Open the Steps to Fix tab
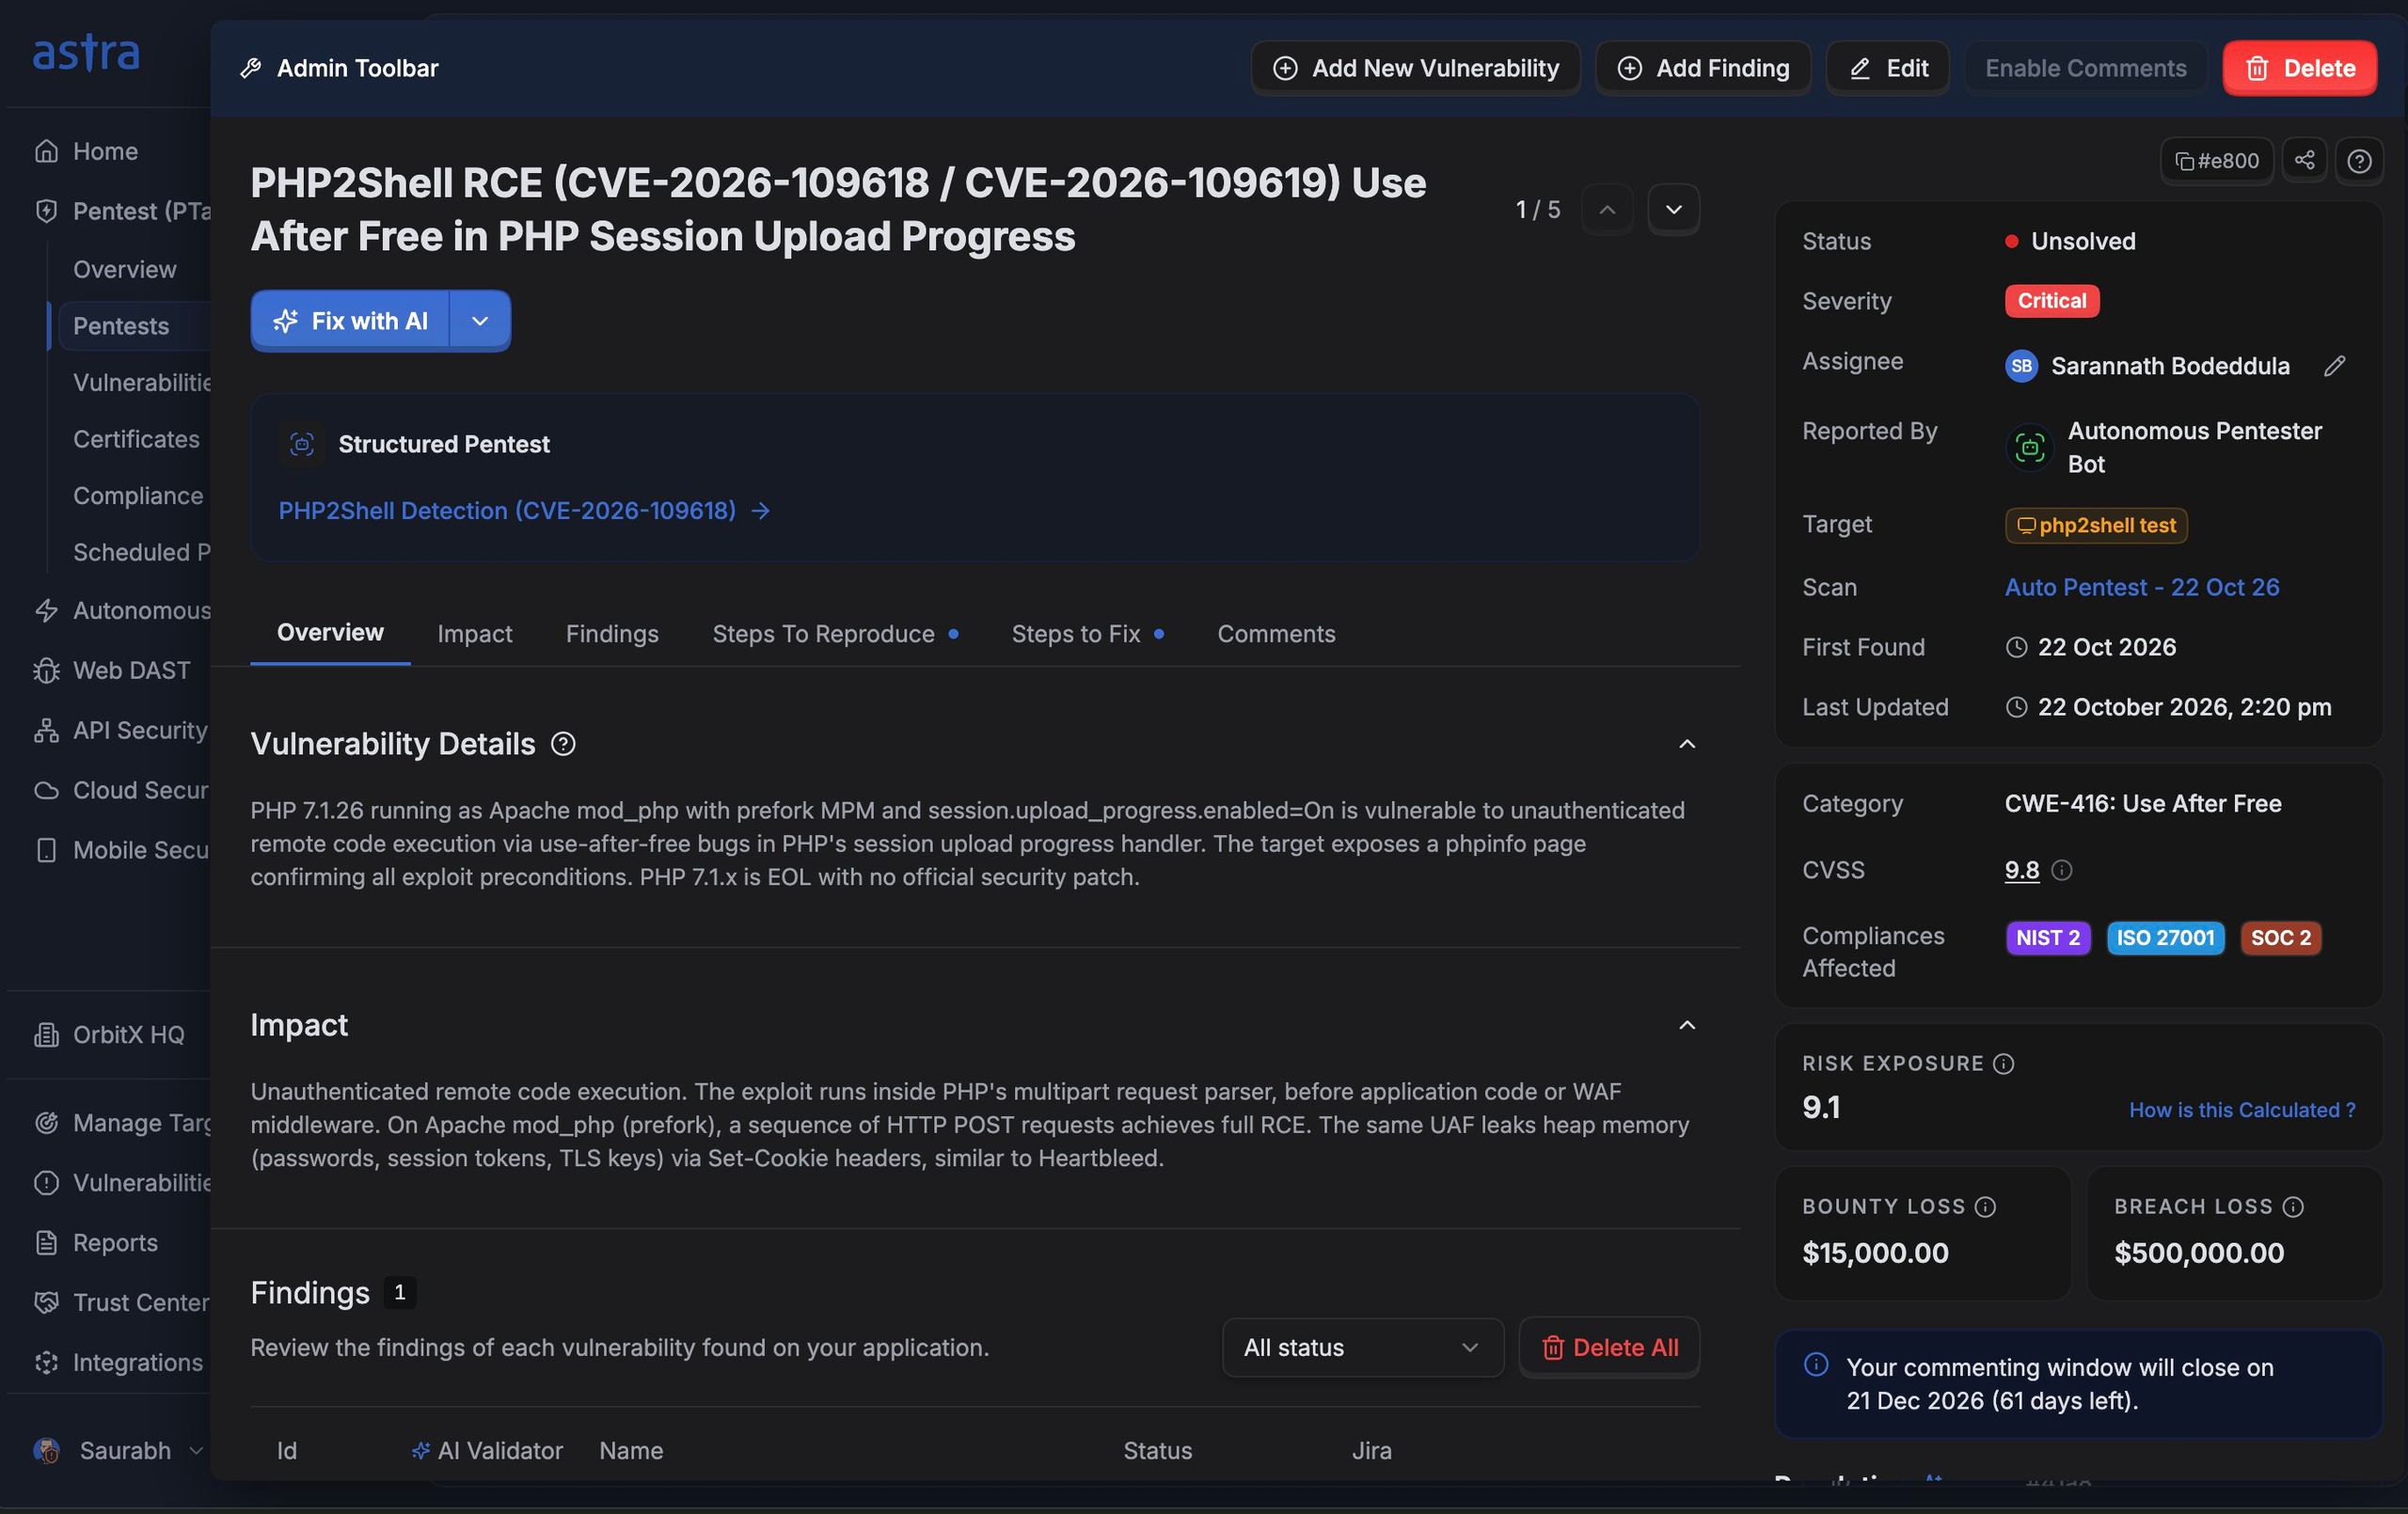Viewport: 2408px width, 1514px height. coord(1087,633)
